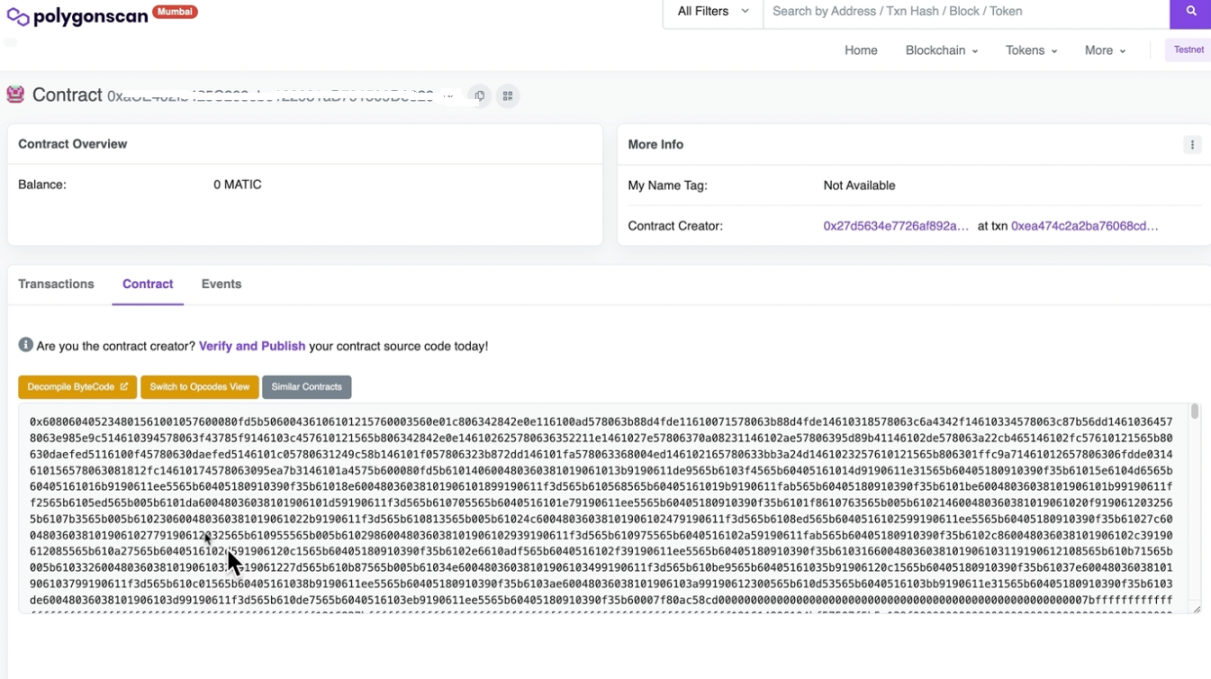This screenshot has width=1211, height=679.
Task: Copy the contract address to clipboard
Action: 480,96
